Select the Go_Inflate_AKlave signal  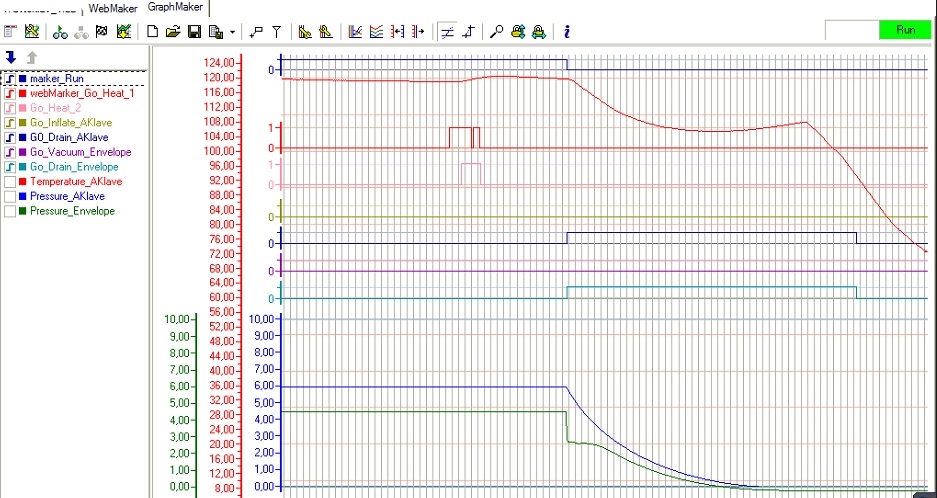(x=72, y=122)
